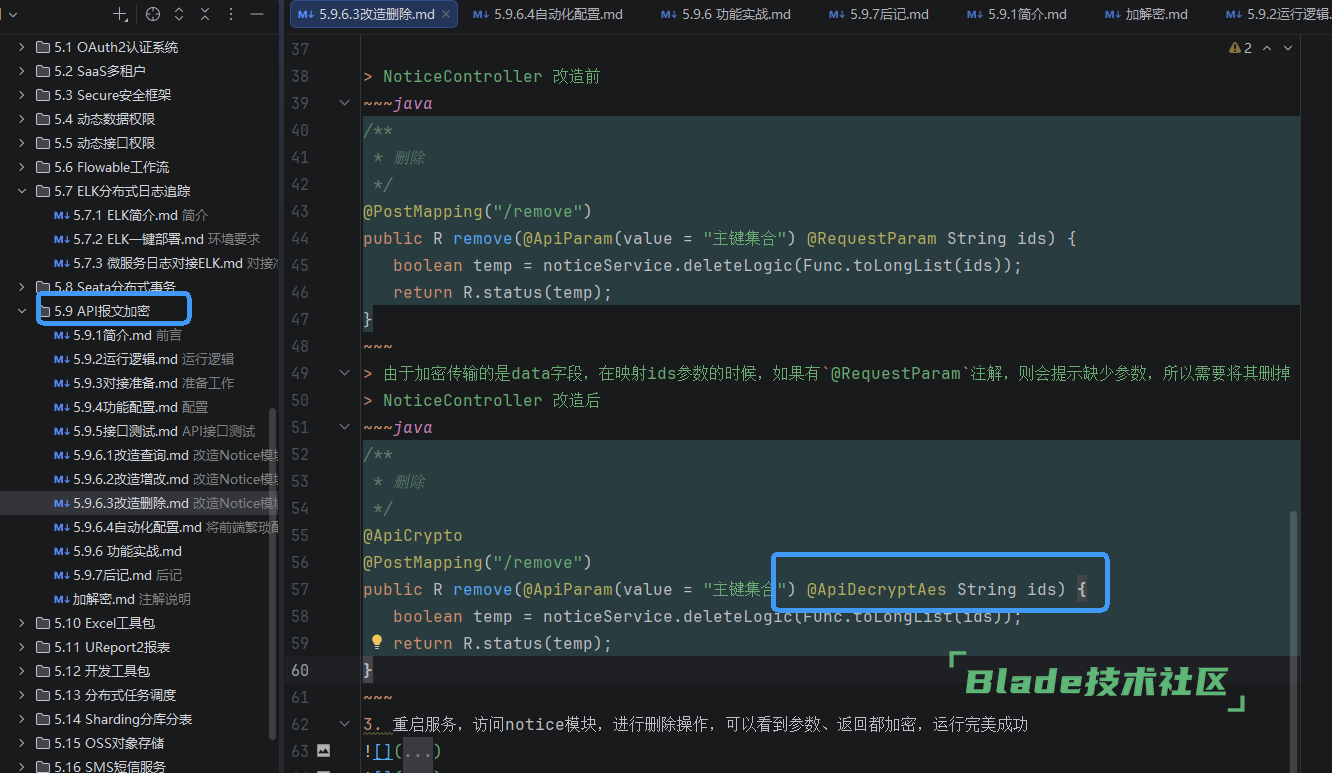Expand the 5.11 UReport2报表 folder
This screenshot has width=1332, height=773.
22,647
